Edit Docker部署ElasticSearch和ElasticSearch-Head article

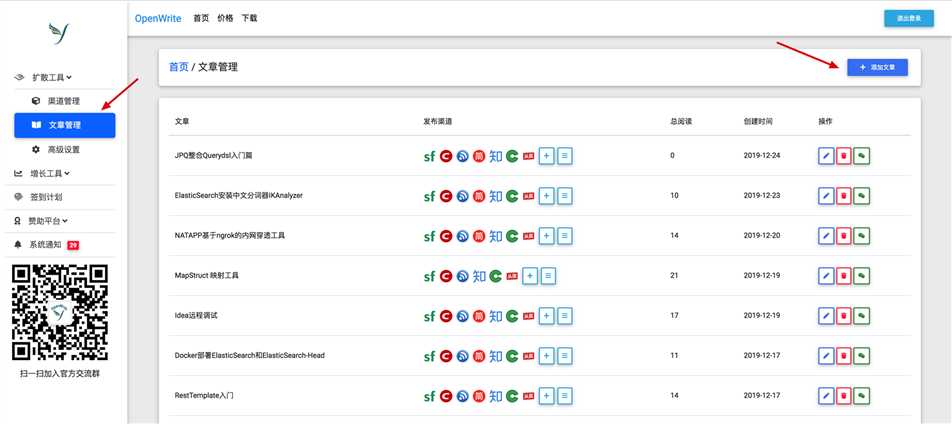(826, 356)
